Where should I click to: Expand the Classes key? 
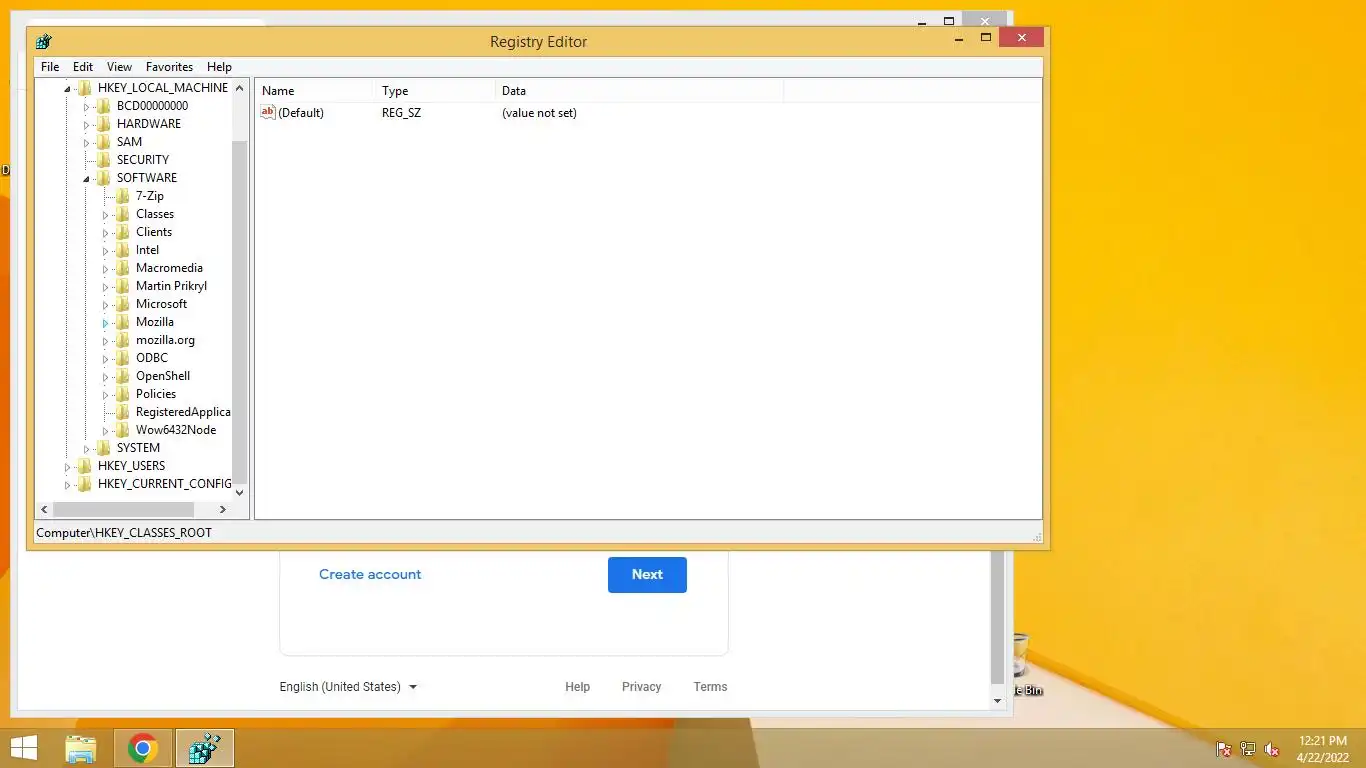106,214
